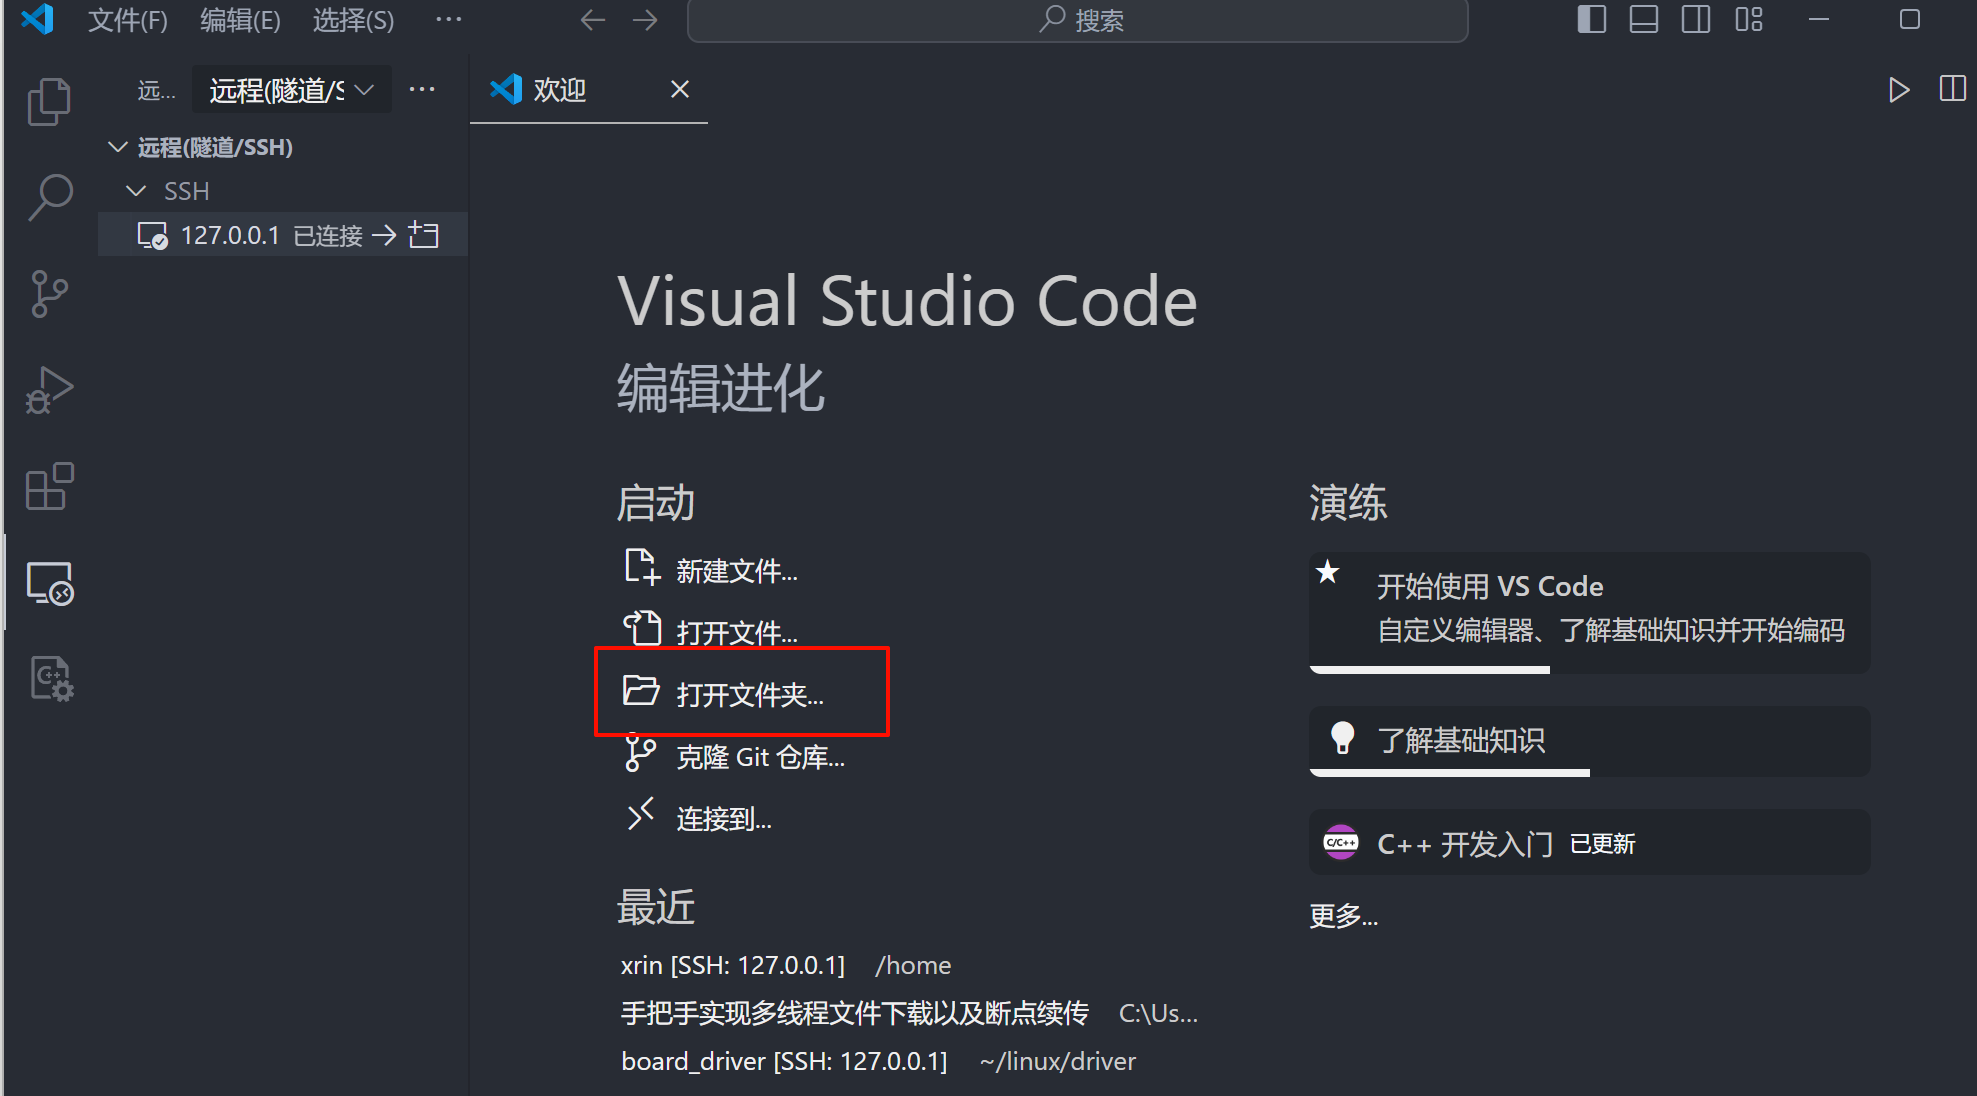Click the VS Code logo in title bar
The image size is (1977, 1096).
[x=37, y=19]
